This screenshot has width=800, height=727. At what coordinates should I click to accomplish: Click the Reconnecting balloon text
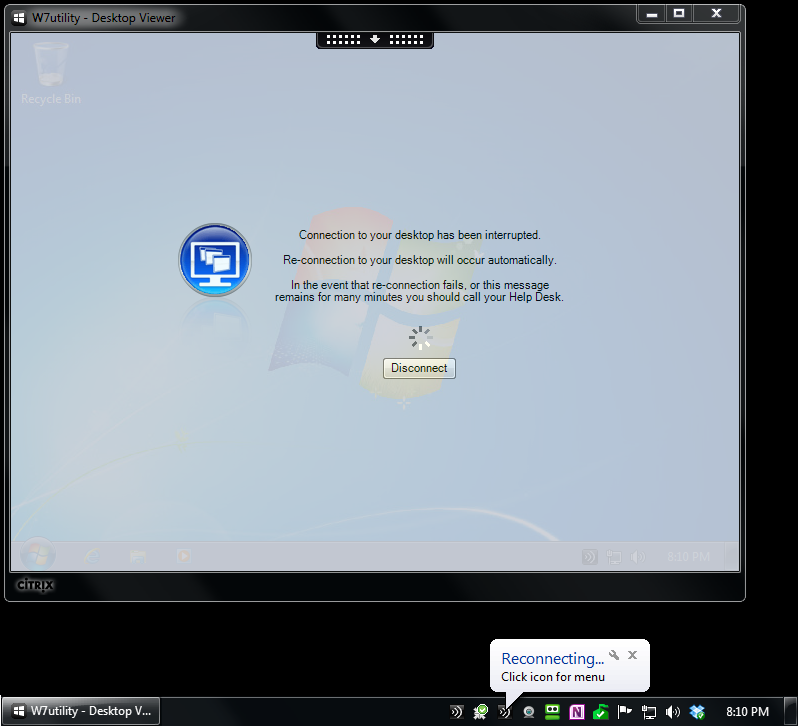(x=552, y=659)
